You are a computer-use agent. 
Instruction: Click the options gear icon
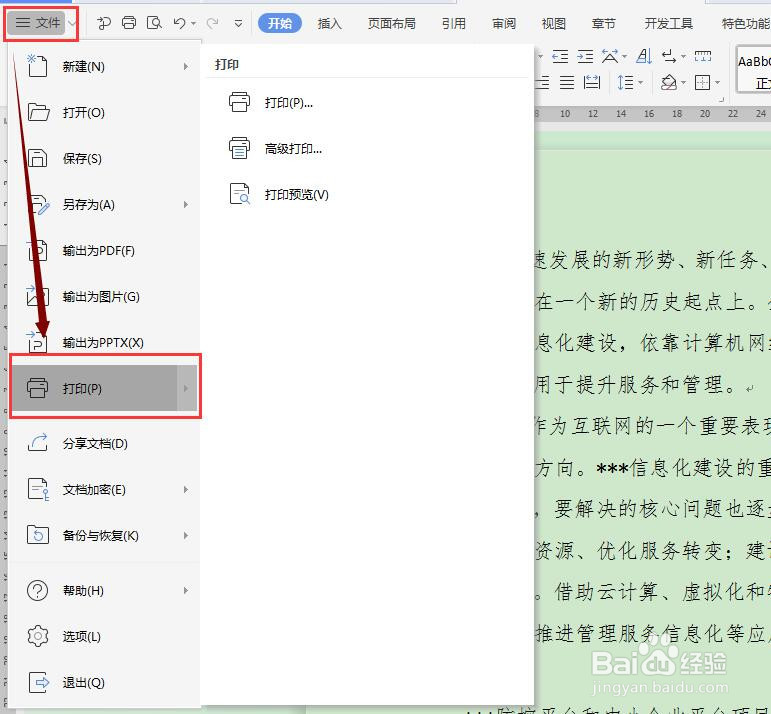(x=38, y=636)
